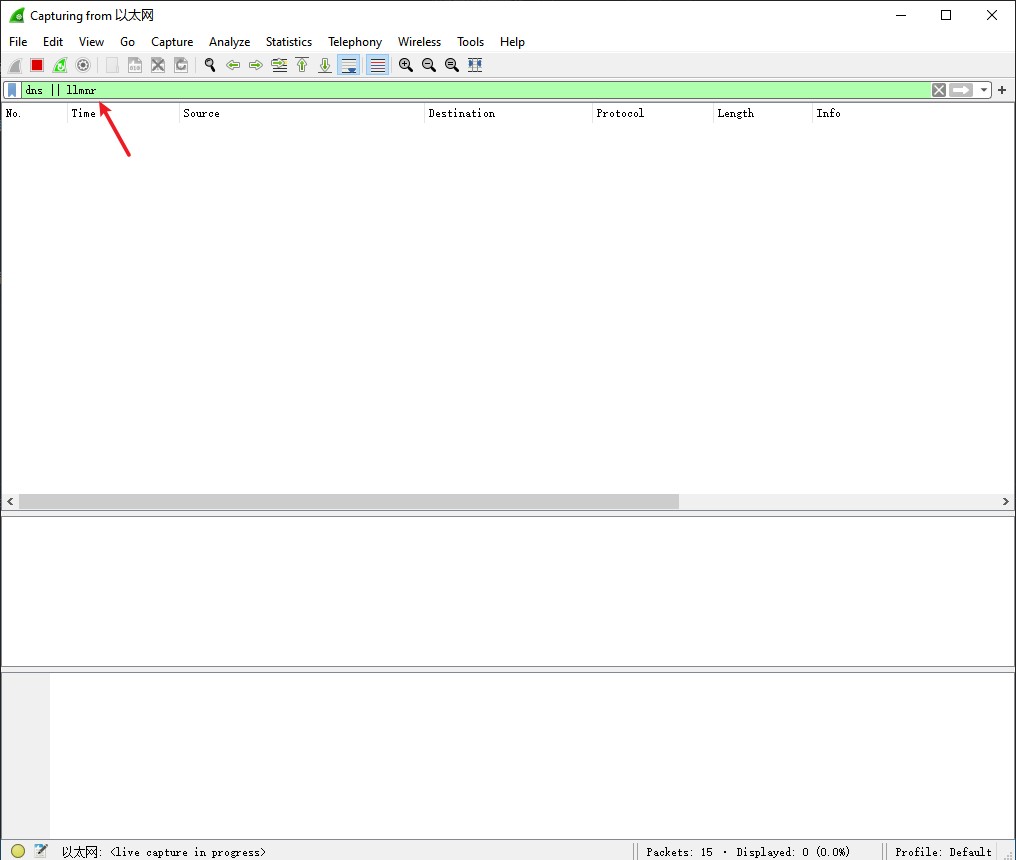Open the Edit menu

tap(52, 41)
